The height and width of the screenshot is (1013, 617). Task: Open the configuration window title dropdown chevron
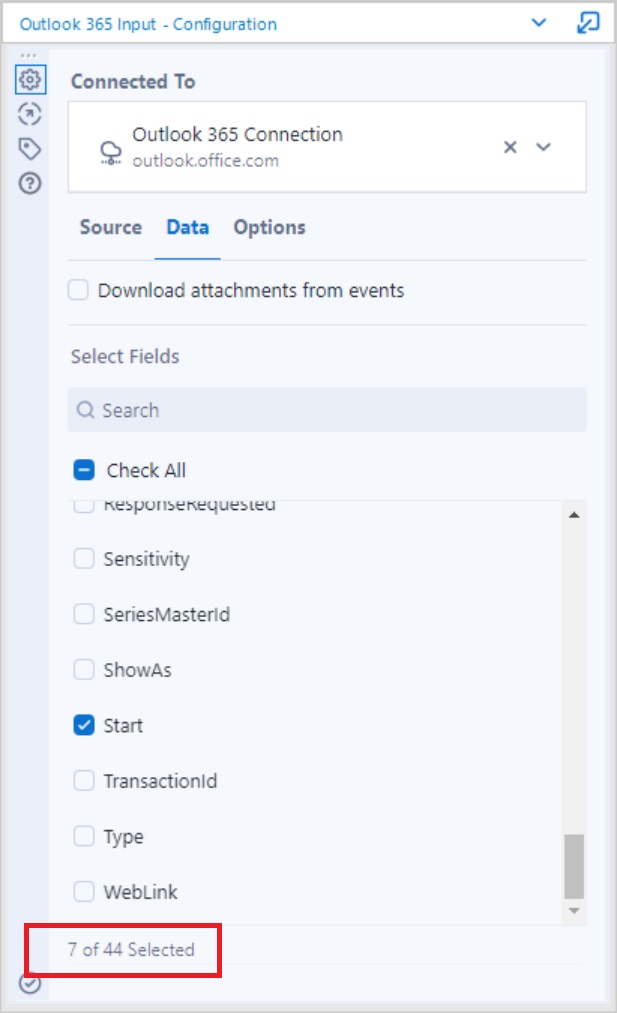[x=538, y=23]
